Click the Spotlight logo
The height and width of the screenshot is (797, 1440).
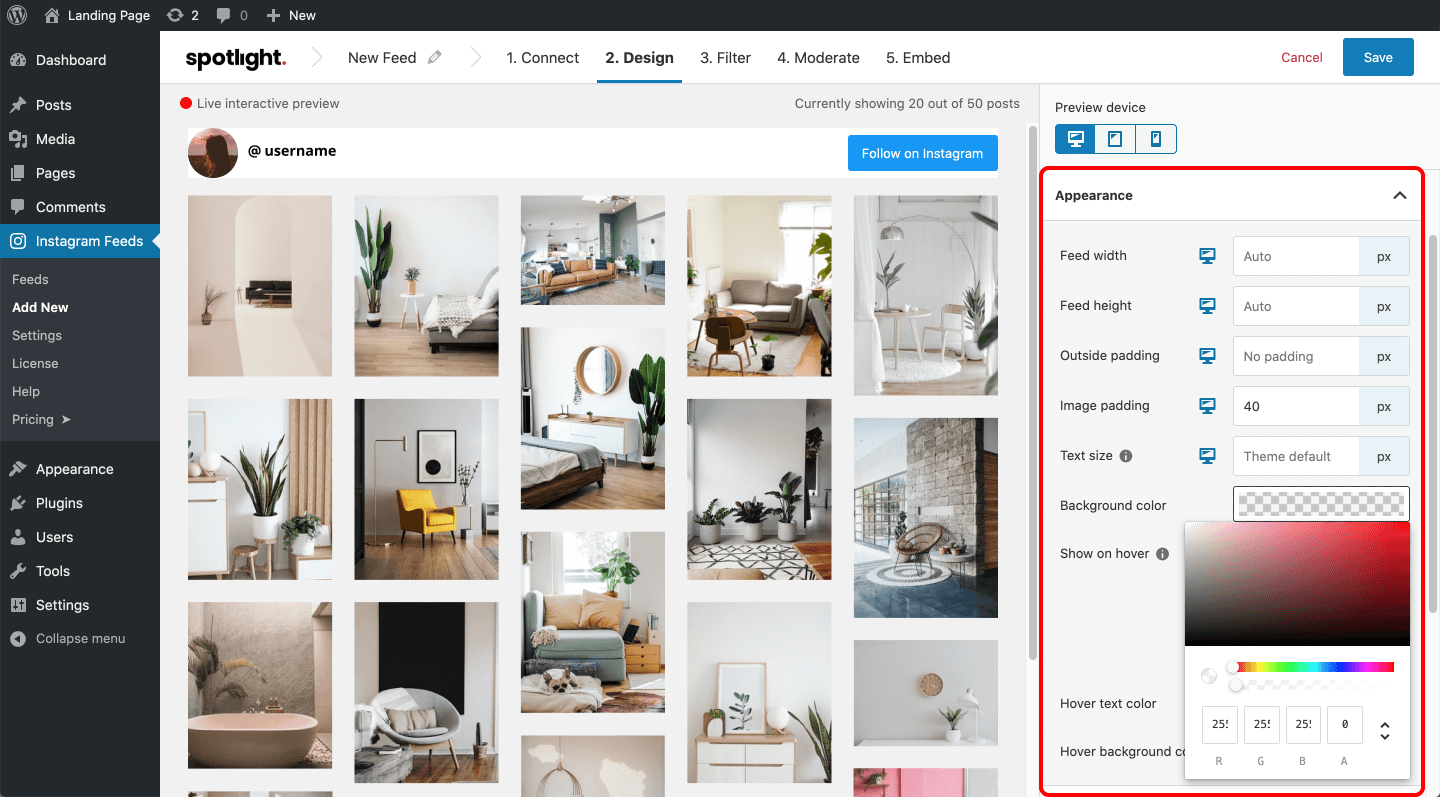[236, 58]
